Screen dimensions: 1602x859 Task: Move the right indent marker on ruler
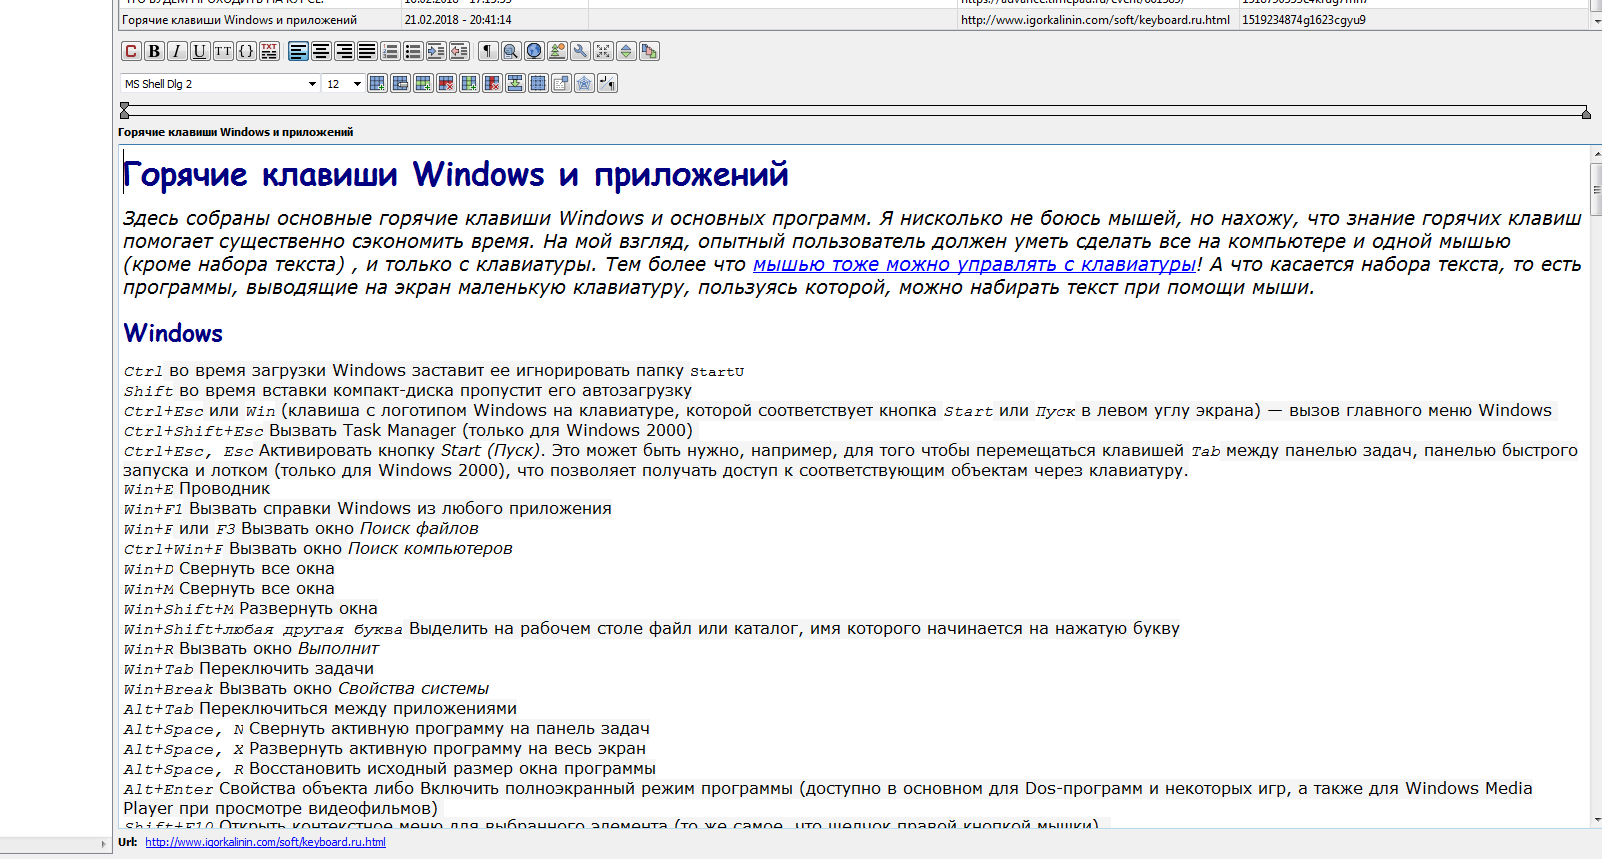1586,113
